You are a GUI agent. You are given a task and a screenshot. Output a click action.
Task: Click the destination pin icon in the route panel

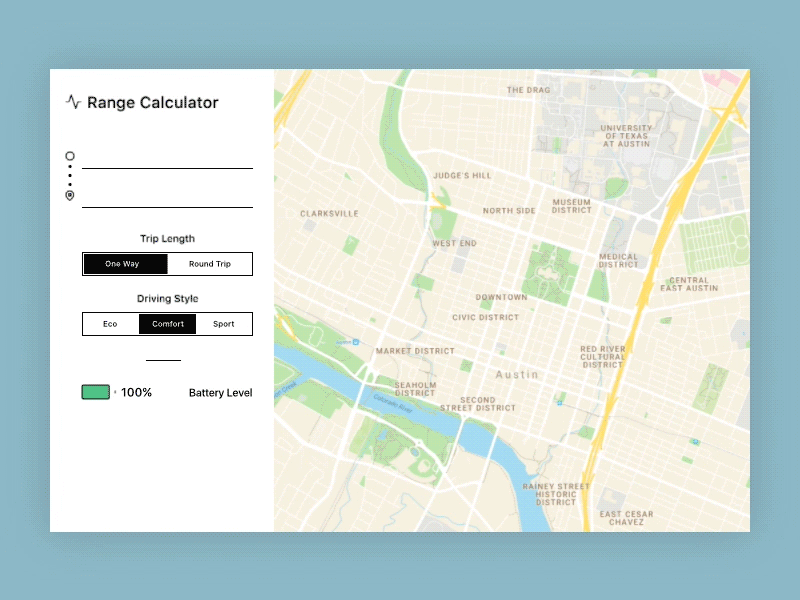click(69, 195)
